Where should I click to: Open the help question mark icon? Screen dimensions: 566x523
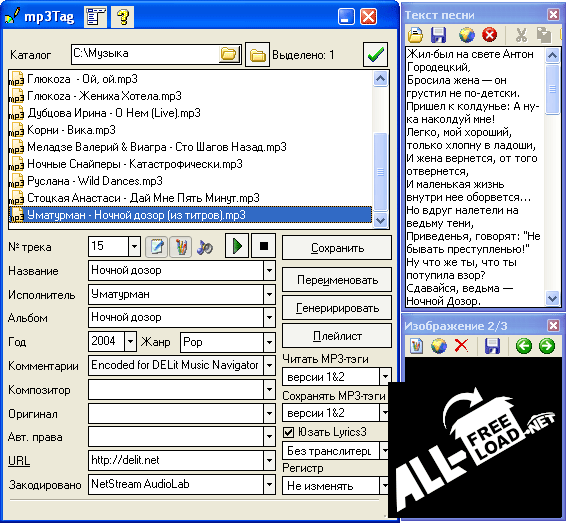(x=123, y=17)
